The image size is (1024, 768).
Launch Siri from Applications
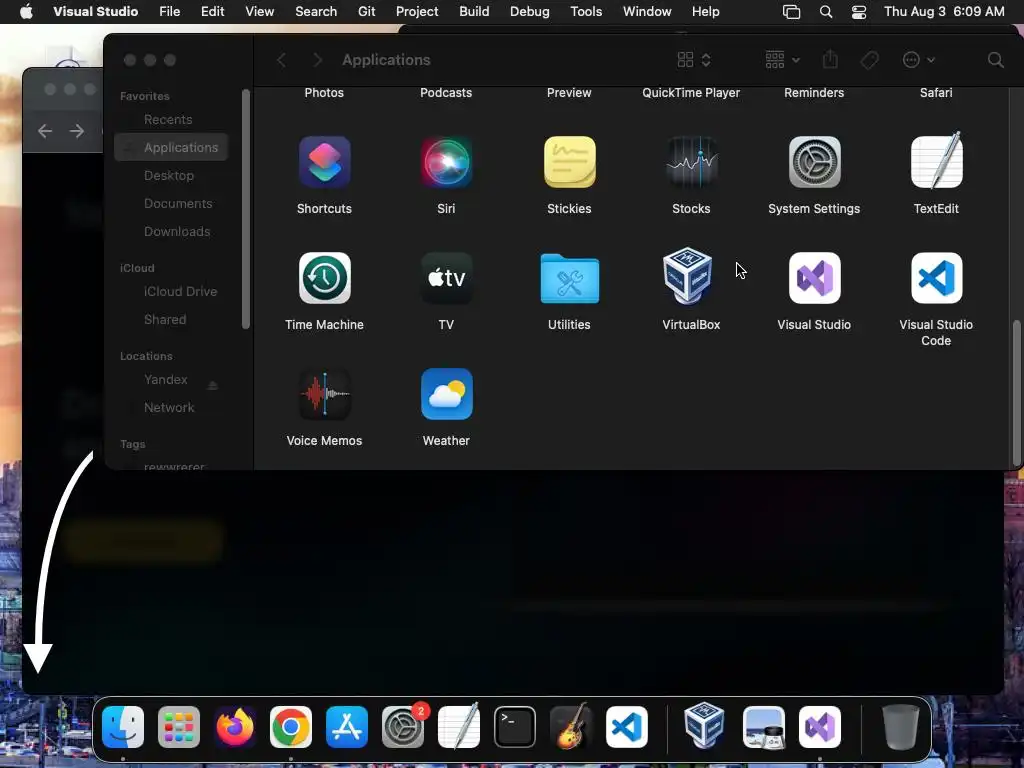click(x=447, y=162)
